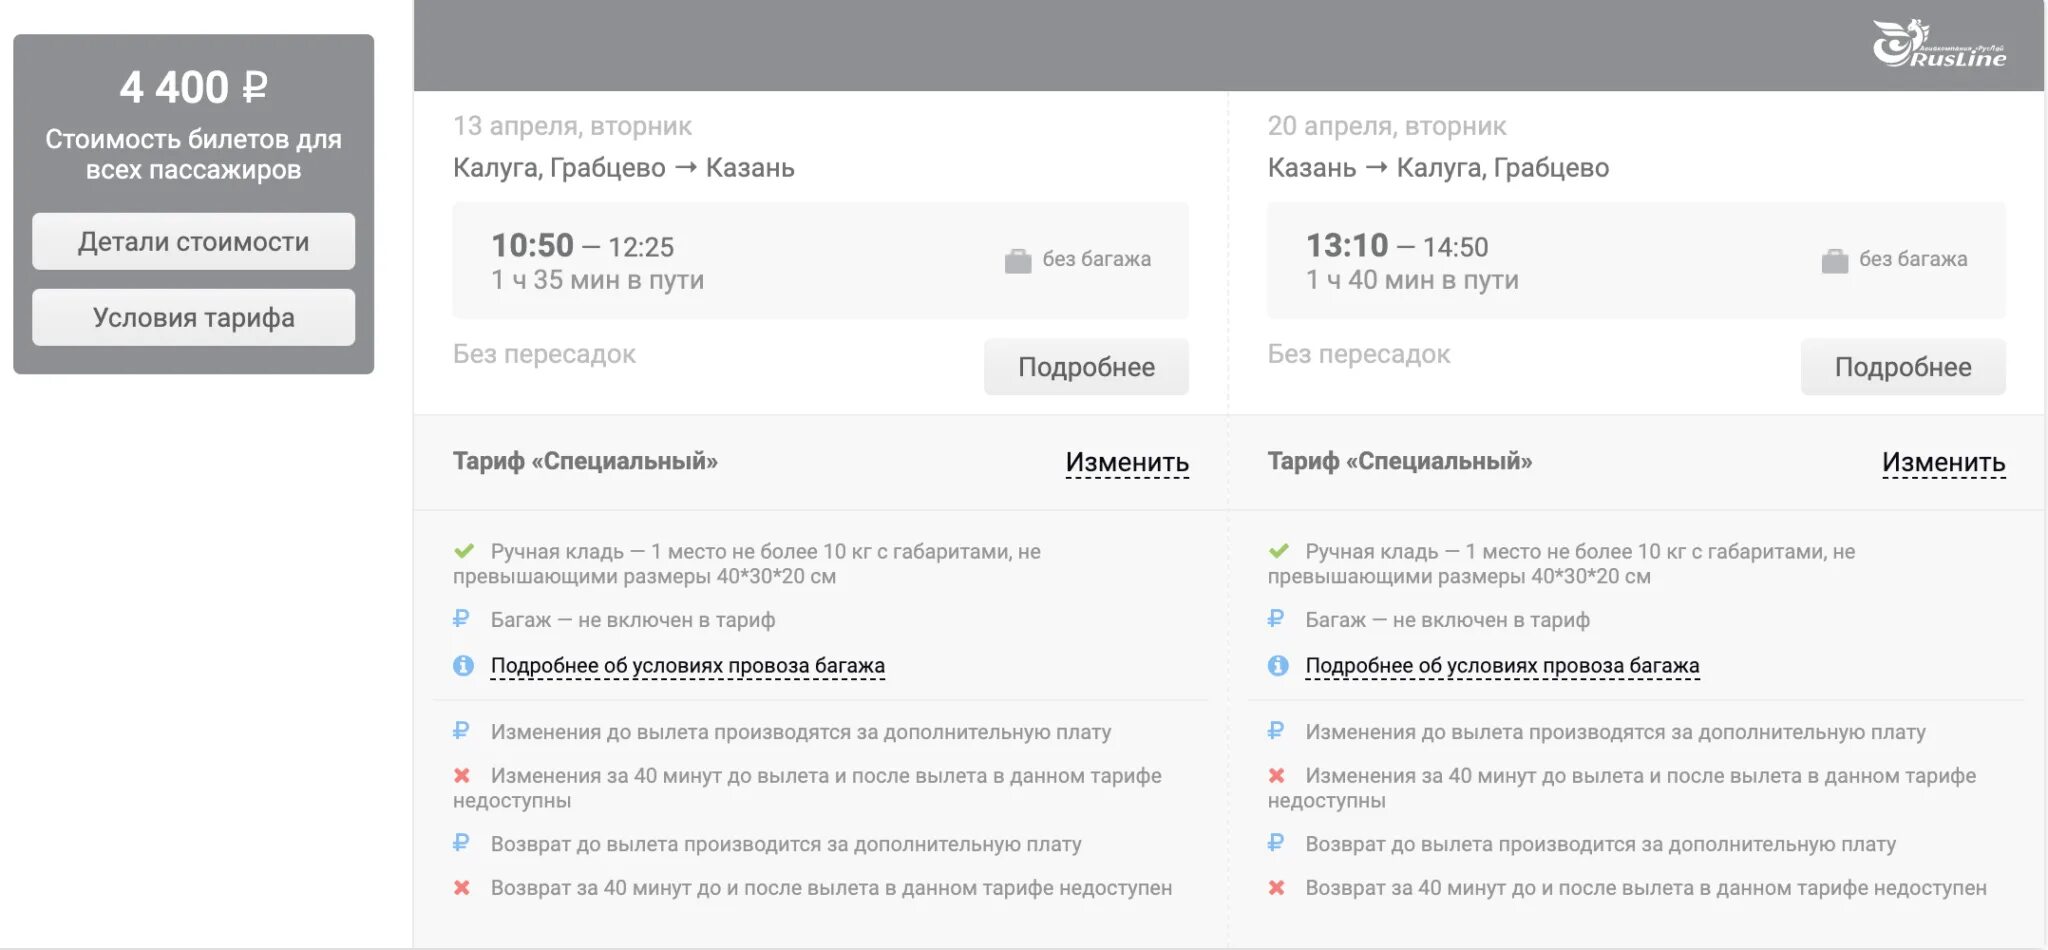Screen dimensions: 2048x950
Task: Click ruble icon for outbound 'Изменения до вылета'
Action: (x=461, y=731)
